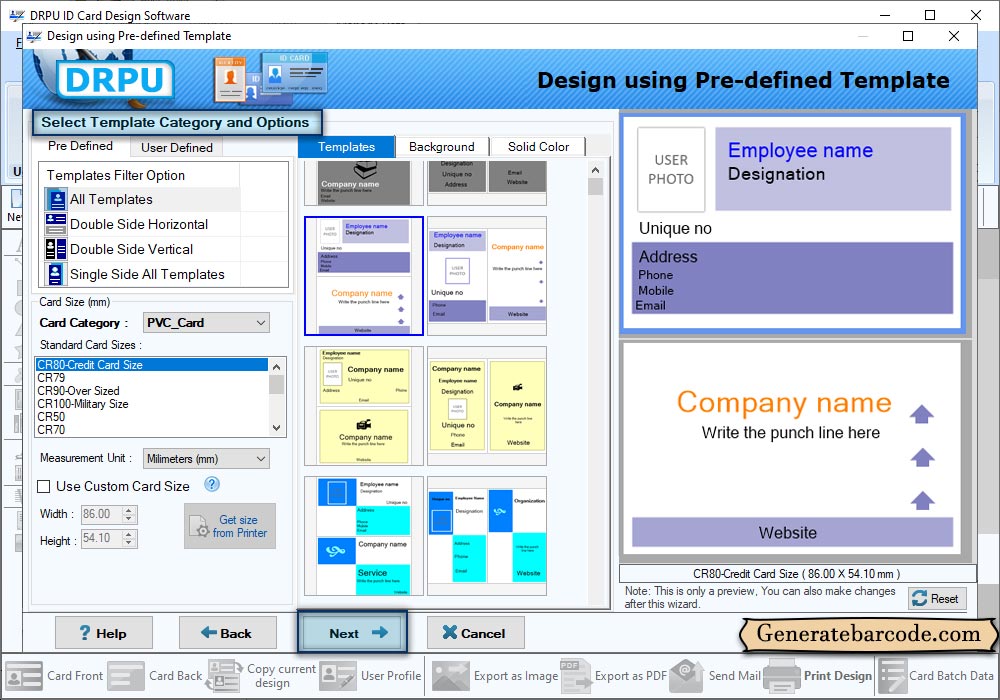Switch to the Background tab
1000x700 pixels.
click(x=441, y=147)
